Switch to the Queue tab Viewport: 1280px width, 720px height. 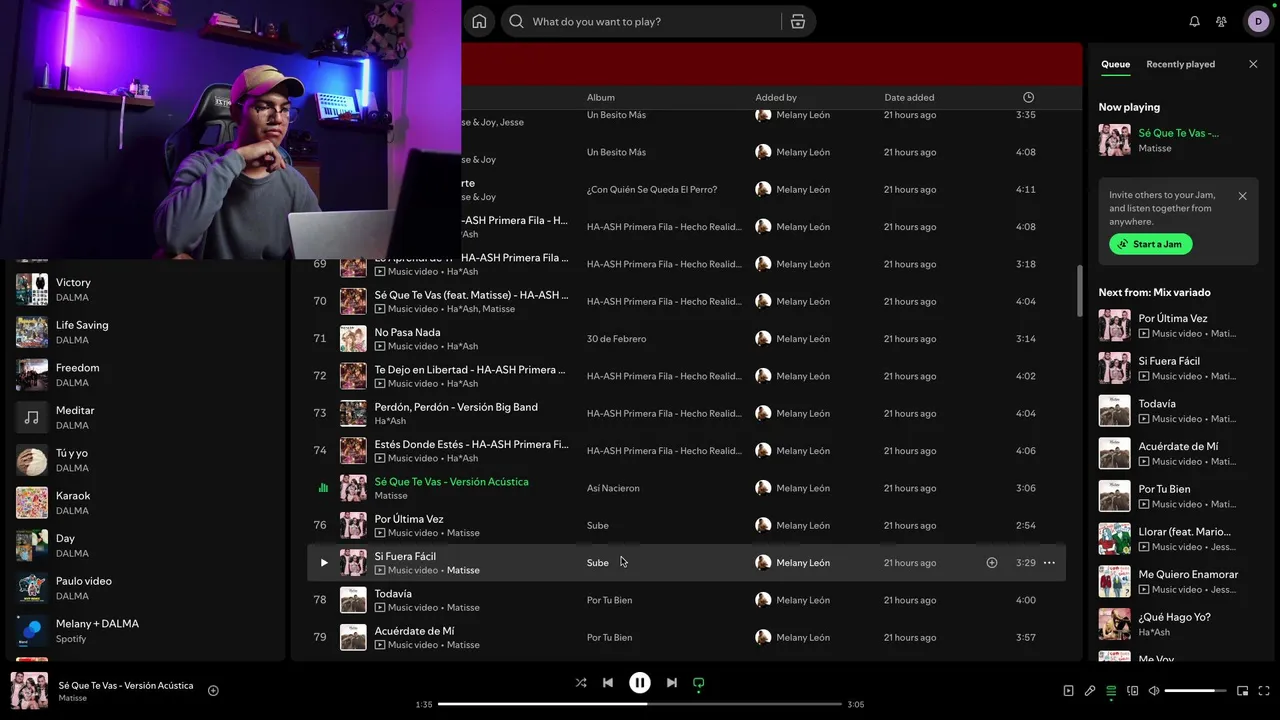[x=1115, y=64]
